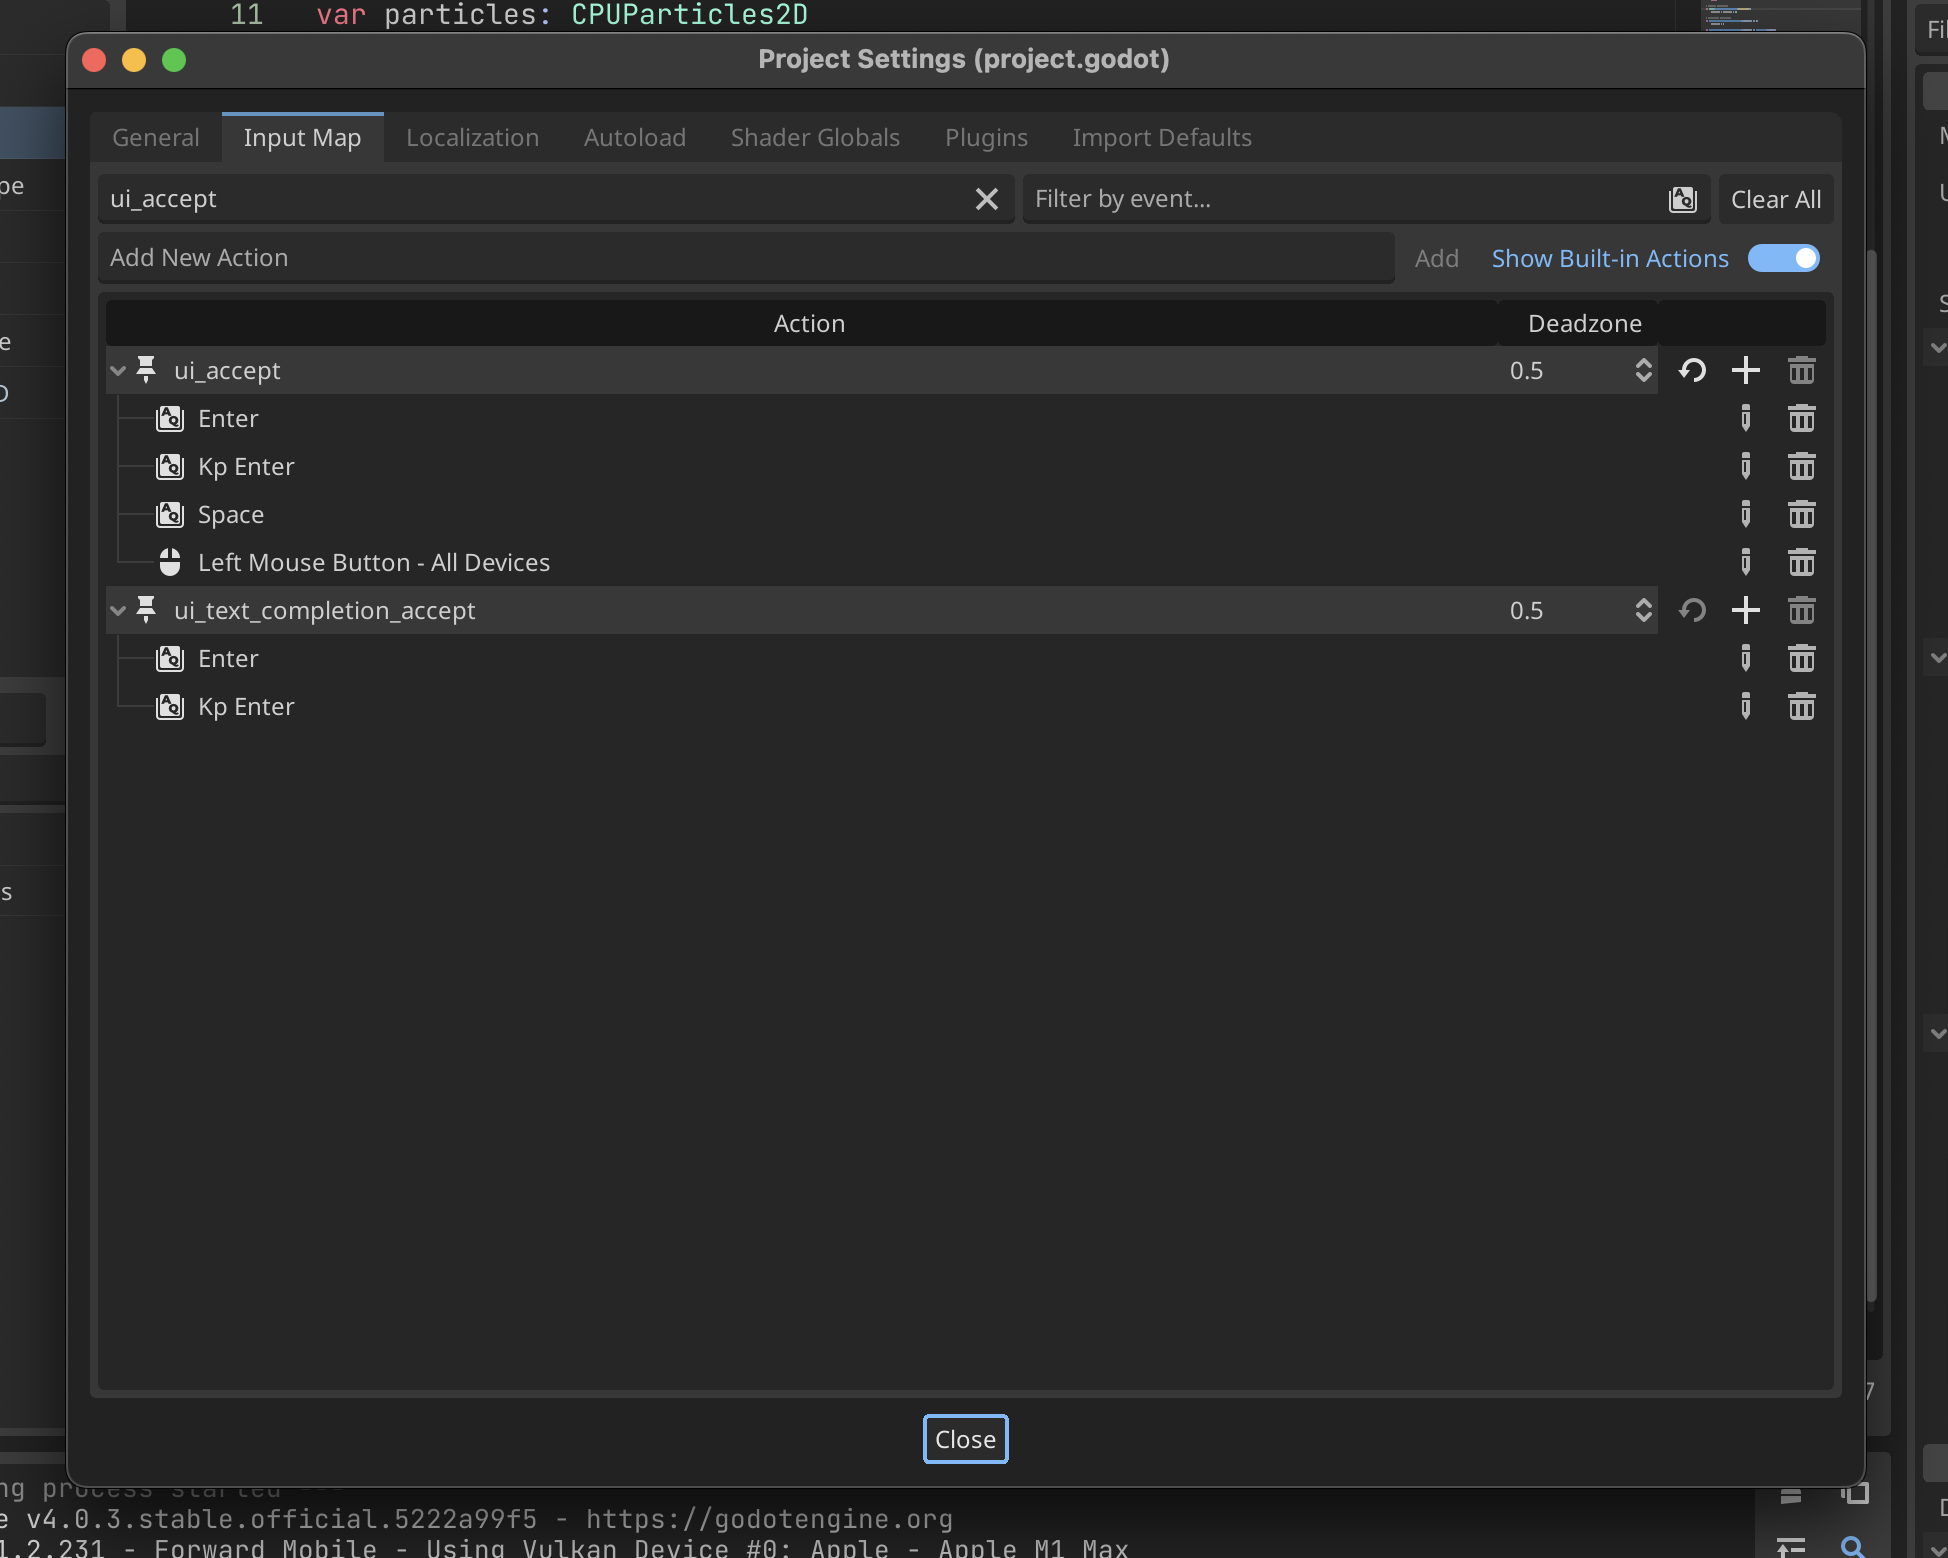Click the ui_accept deadzone value 0.5
The height and width of the screenshot is (1558, 1948).
1526,371
